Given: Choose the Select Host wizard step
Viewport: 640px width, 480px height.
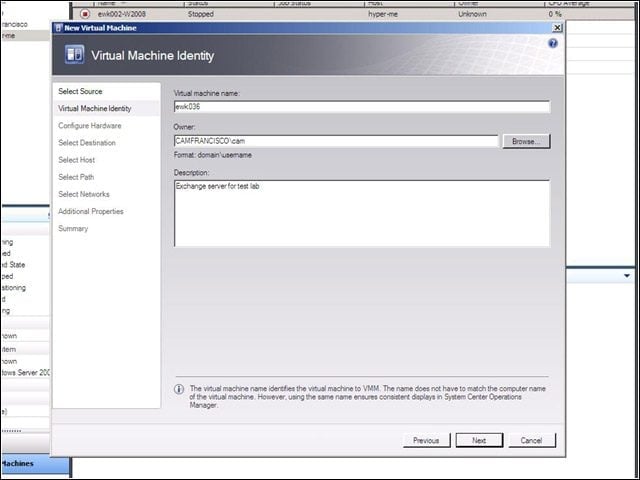Looking at the screenshot, I should (77, 160).
